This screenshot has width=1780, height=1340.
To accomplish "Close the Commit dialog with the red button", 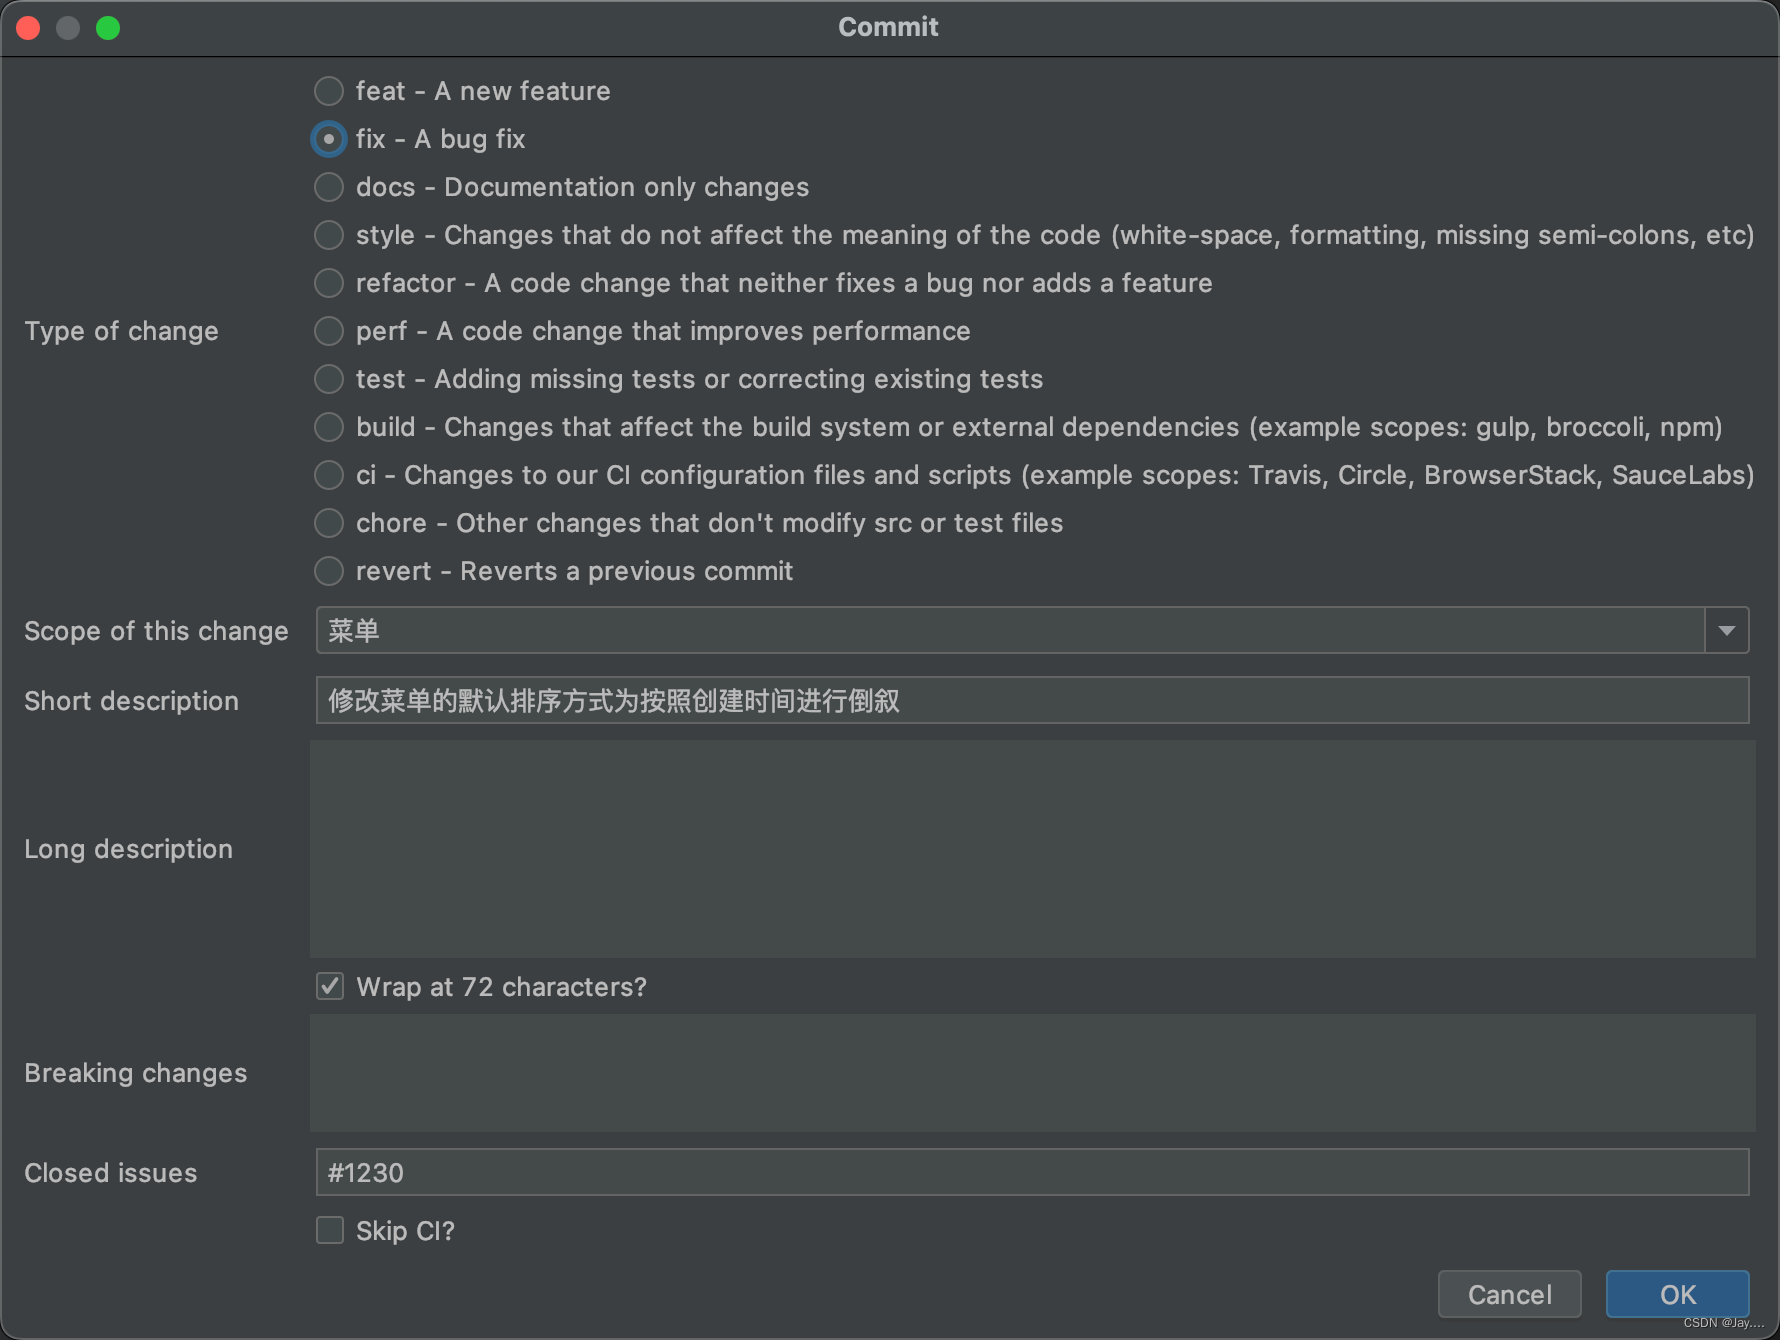I will pos(29,28).
